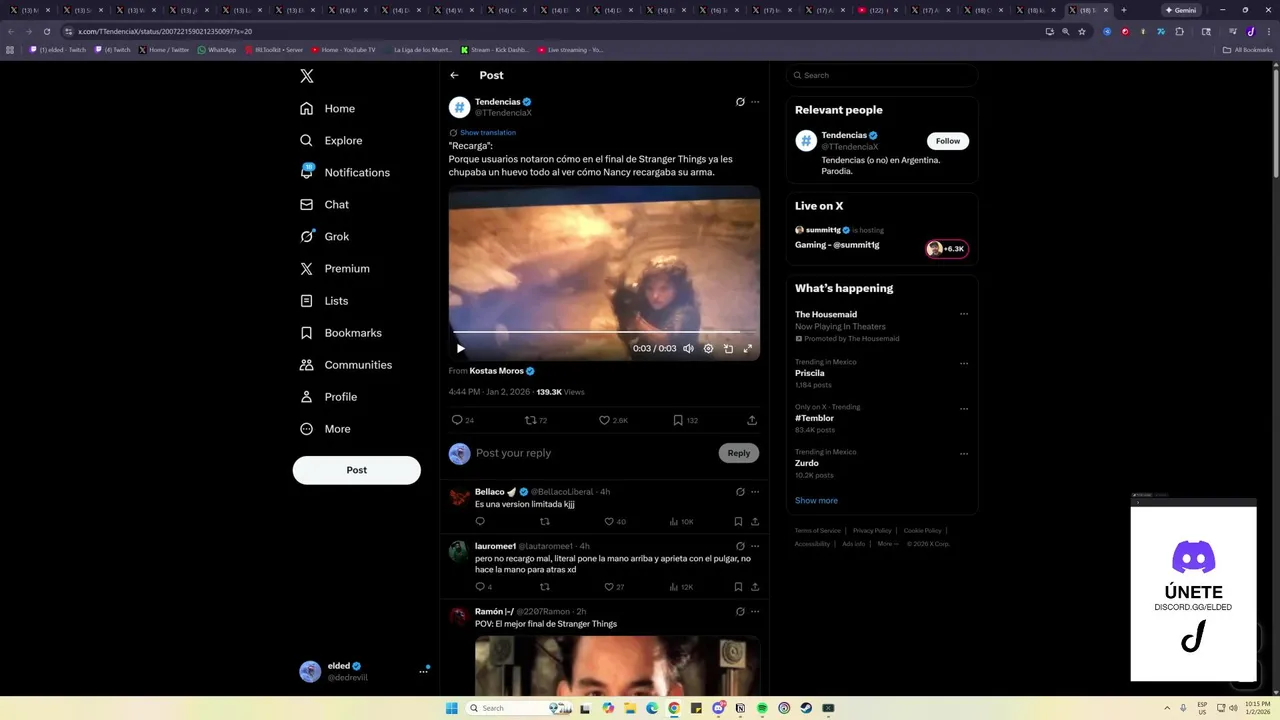
Task: Open Chat in the sidebar
Action: [324, 204]
